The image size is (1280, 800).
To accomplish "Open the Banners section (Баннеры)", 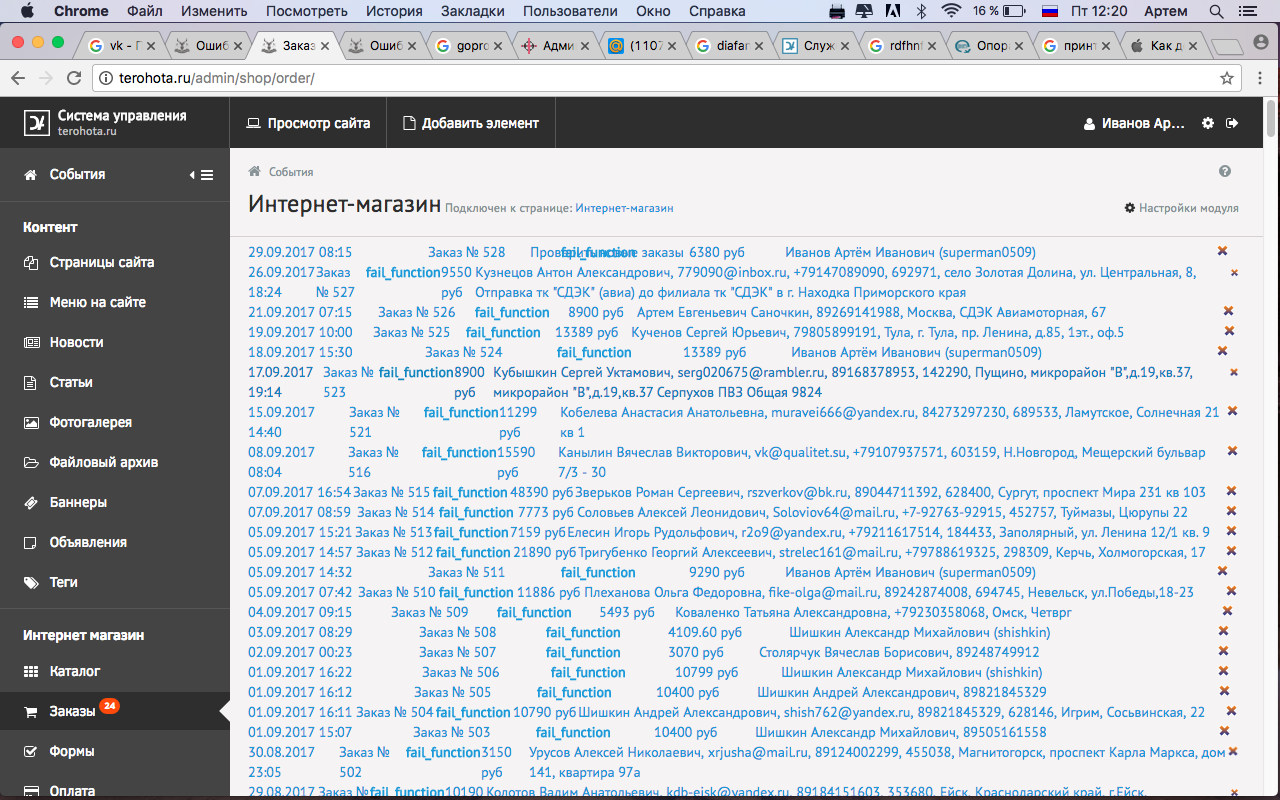I will pyautogui.click(x=78, y=502).
